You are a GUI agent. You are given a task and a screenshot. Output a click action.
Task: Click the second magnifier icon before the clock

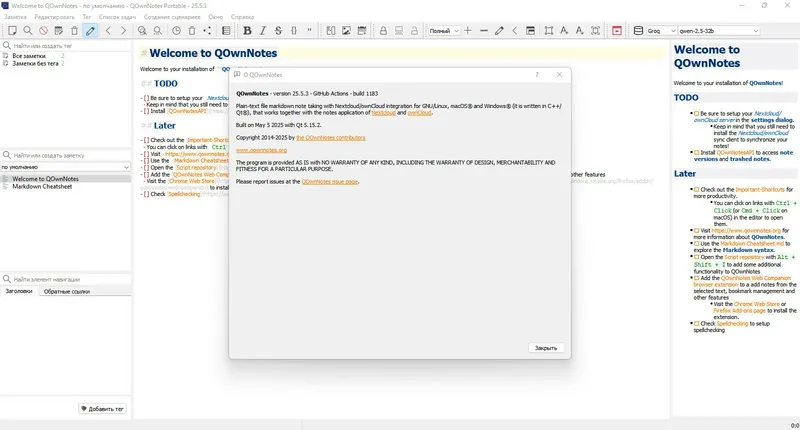click(158, 31)
